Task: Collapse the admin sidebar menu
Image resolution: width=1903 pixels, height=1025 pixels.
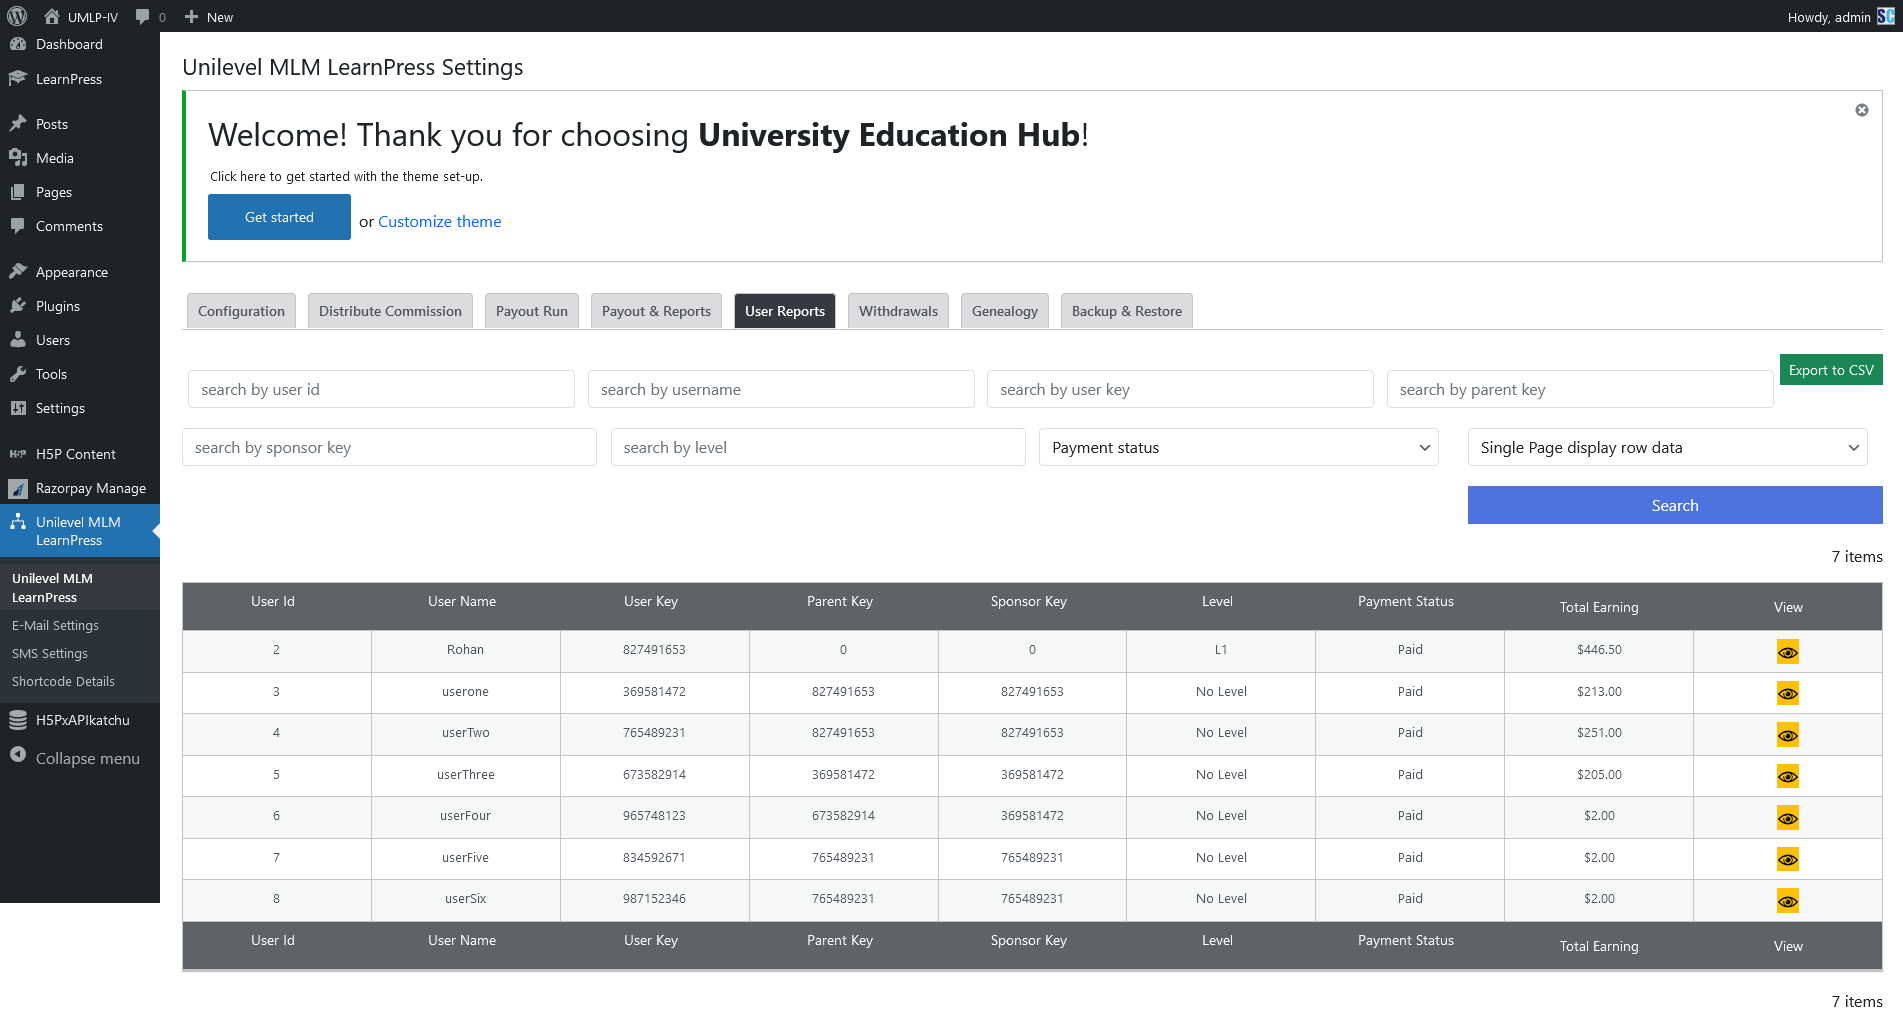Action: [86, 758]
